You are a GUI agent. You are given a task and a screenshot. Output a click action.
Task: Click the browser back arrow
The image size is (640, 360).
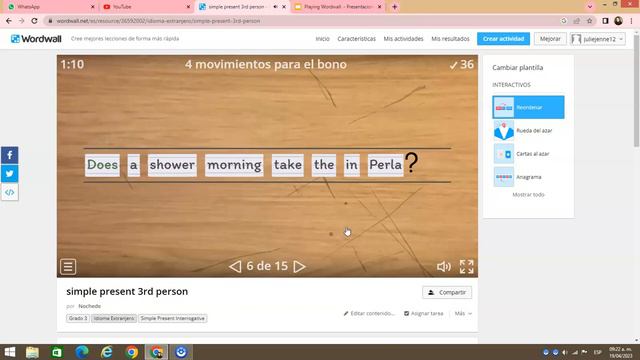pos(9,21)
